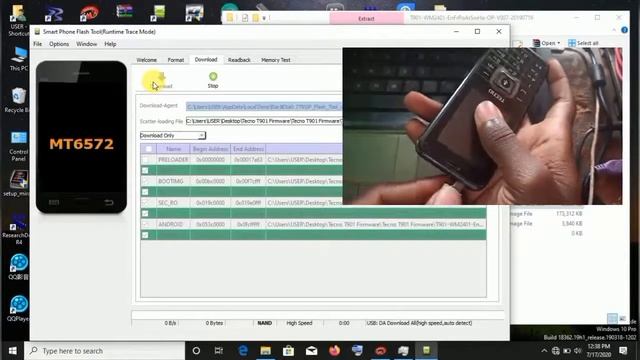The height and width of the screenshot is (360, 640).
Task: Open the File menu
Action: pyautogui.click(x=38, y=44)
